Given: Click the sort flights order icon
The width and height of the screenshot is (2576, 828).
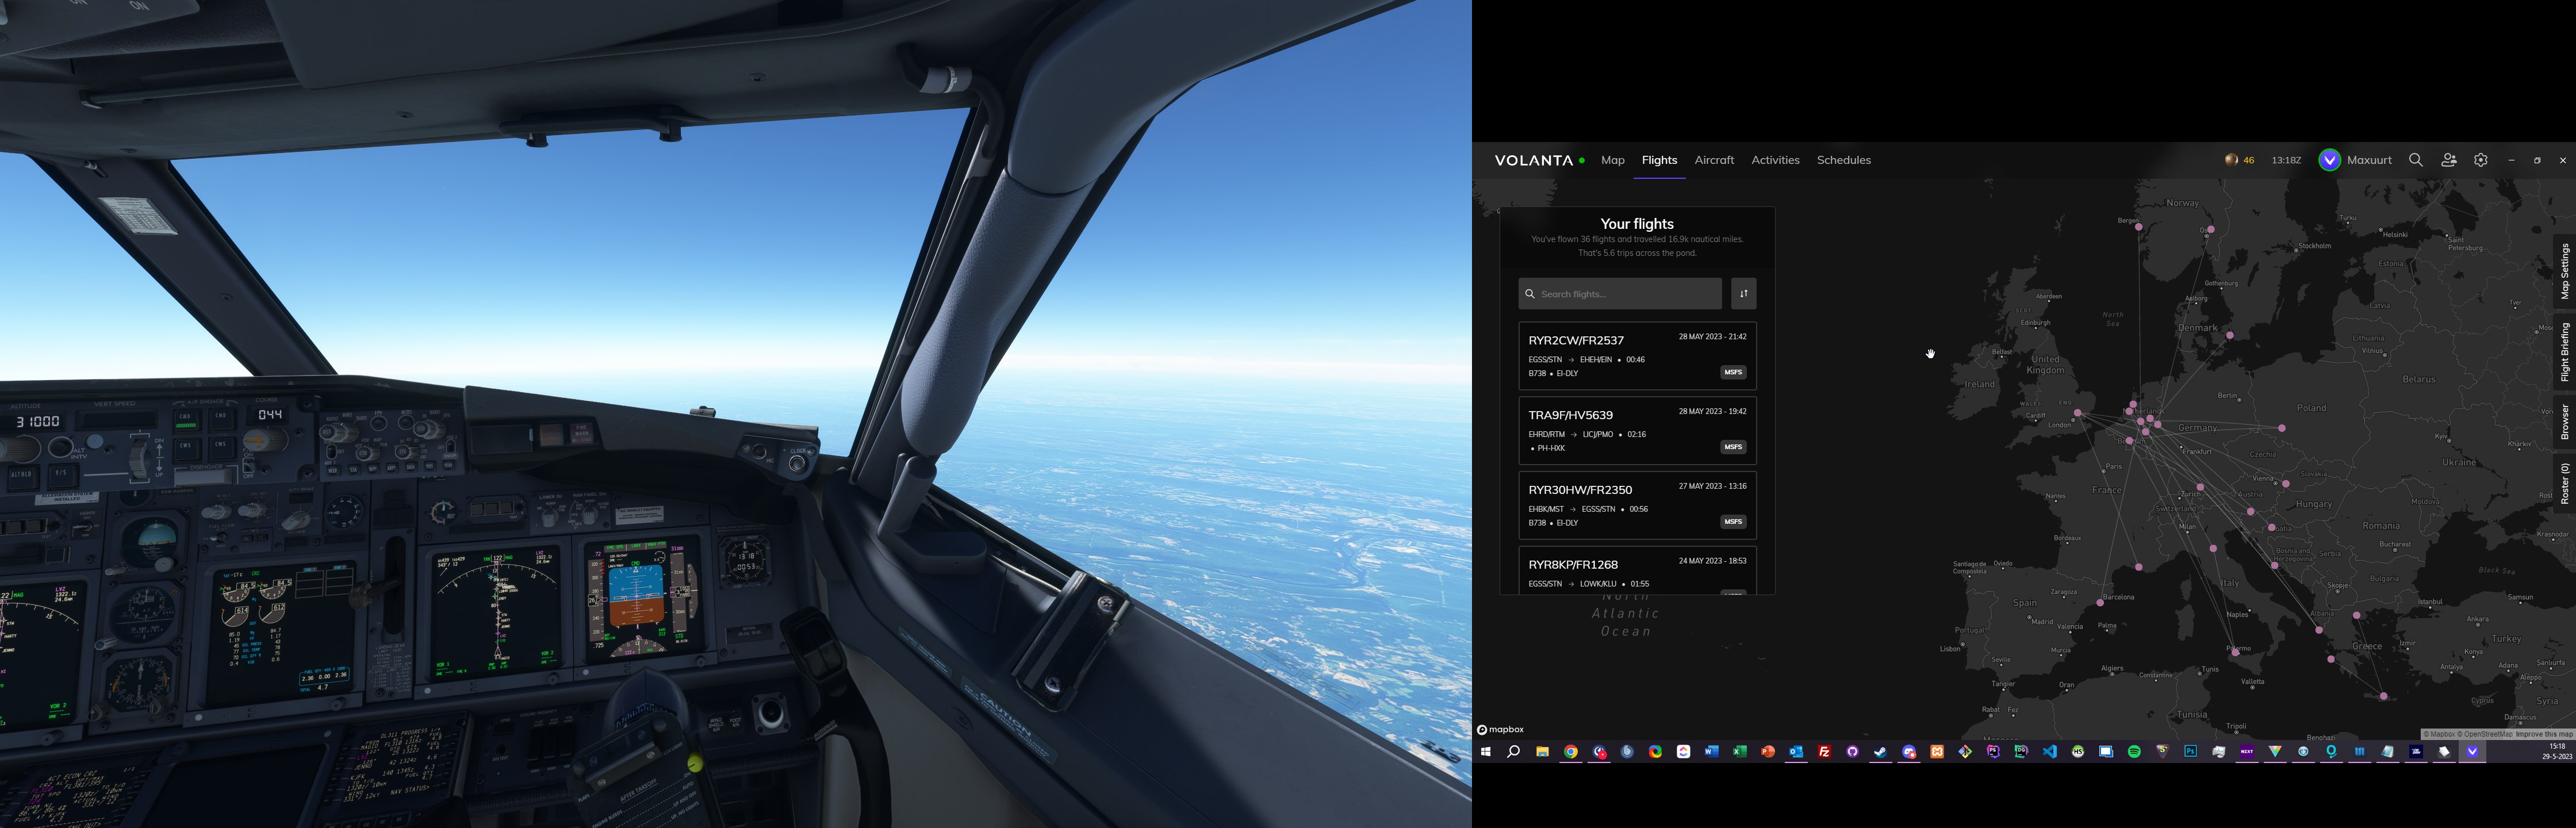Looking at the screenshot, I should [x=1743, y=294].
